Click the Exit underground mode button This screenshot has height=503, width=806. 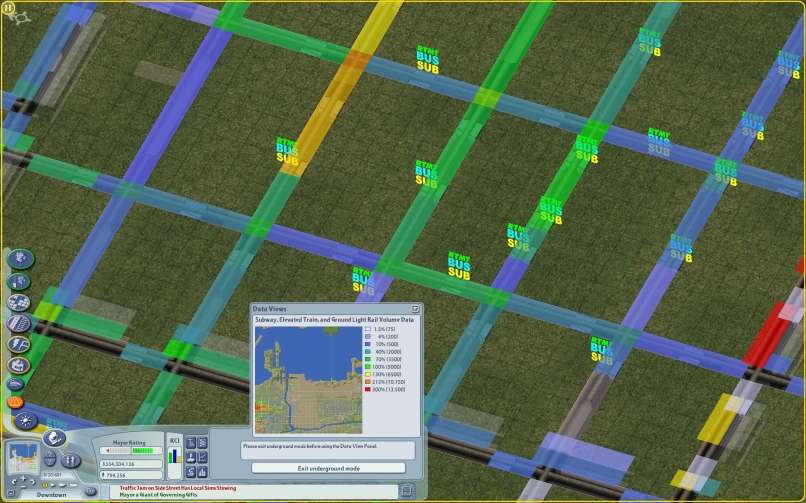328,468
